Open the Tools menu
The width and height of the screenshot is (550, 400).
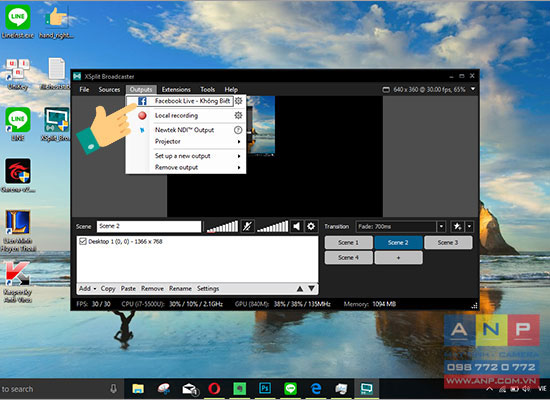click(x=207, y=89)
